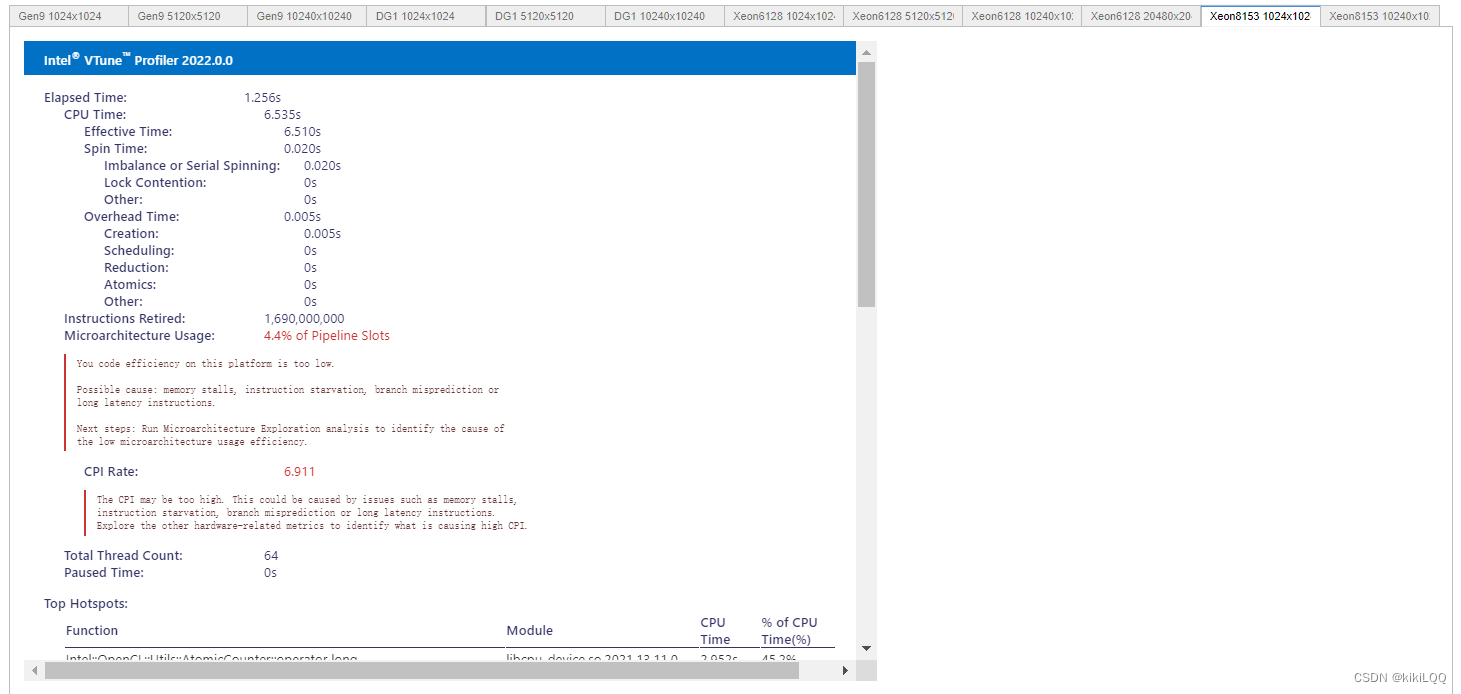Image resolution: width=1461 pixels, height=694 pixels.
Task: Click the 6.535s CPU time value
Action: point(282,115)
